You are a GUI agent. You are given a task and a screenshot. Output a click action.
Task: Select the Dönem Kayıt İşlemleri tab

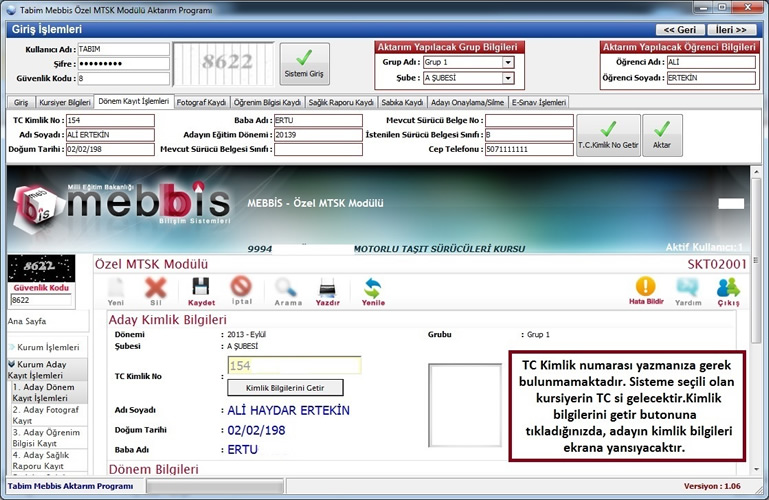coord(133,101)
